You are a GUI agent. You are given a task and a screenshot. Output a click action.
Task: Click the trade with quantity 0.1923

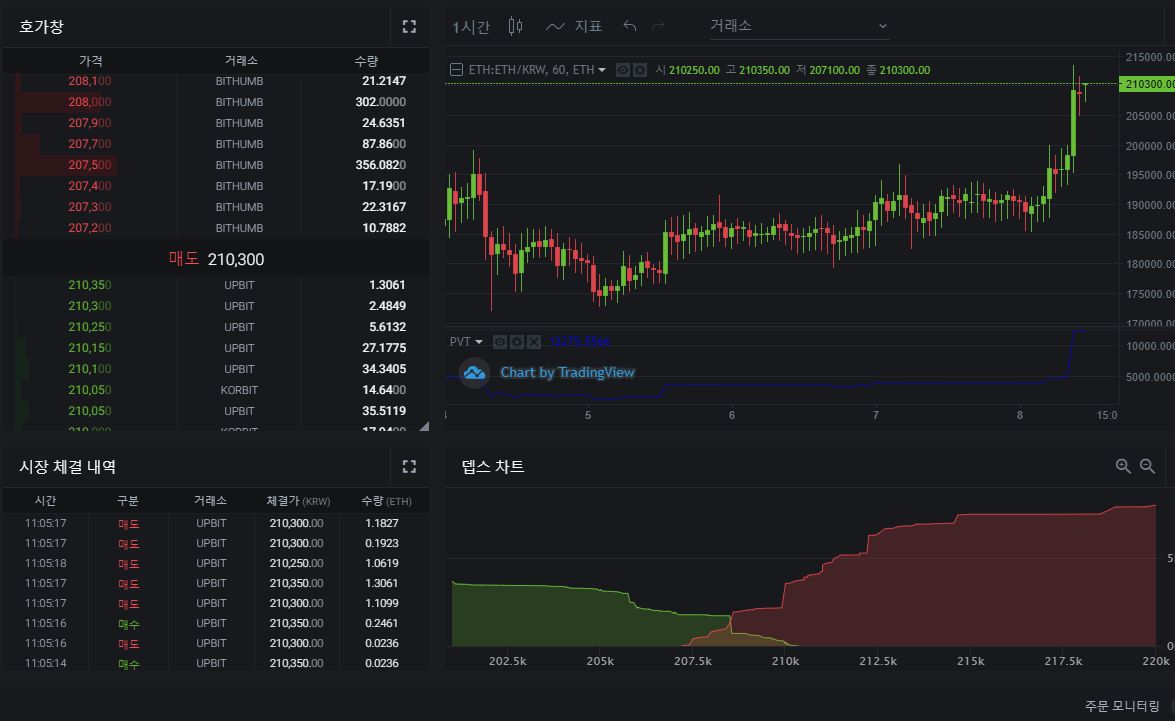point(216,543)
